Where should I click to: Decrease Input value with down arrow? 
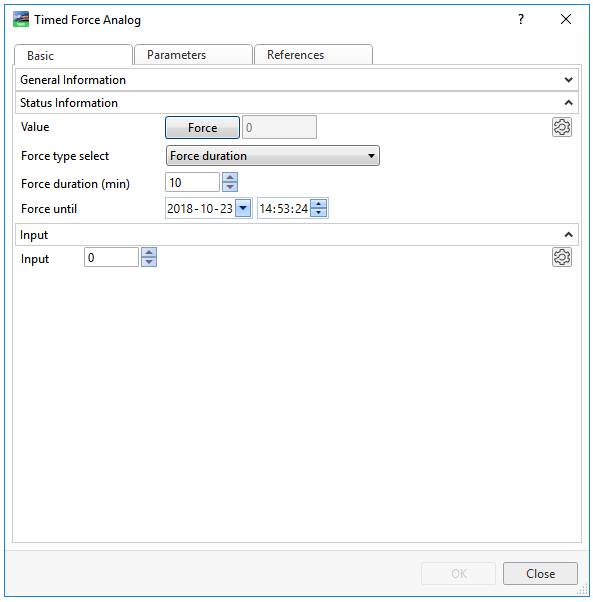[x=149, y=262]
